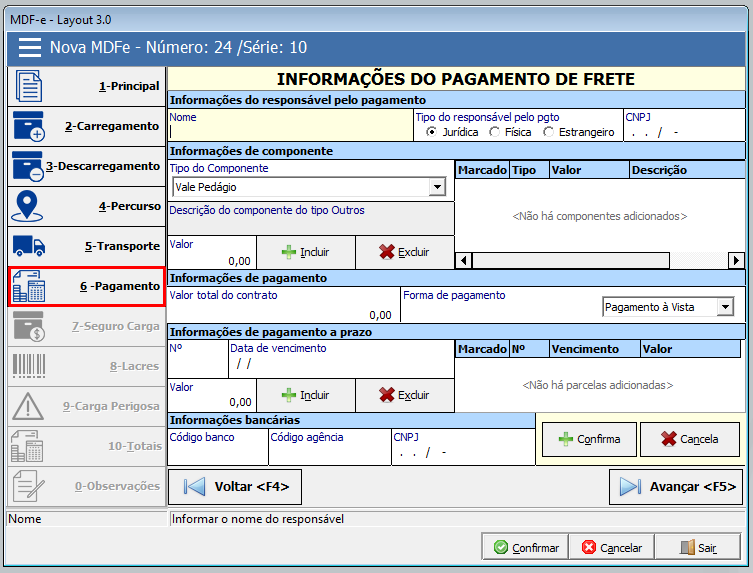Open the hamburger menu icon

[x=29, y=48]
